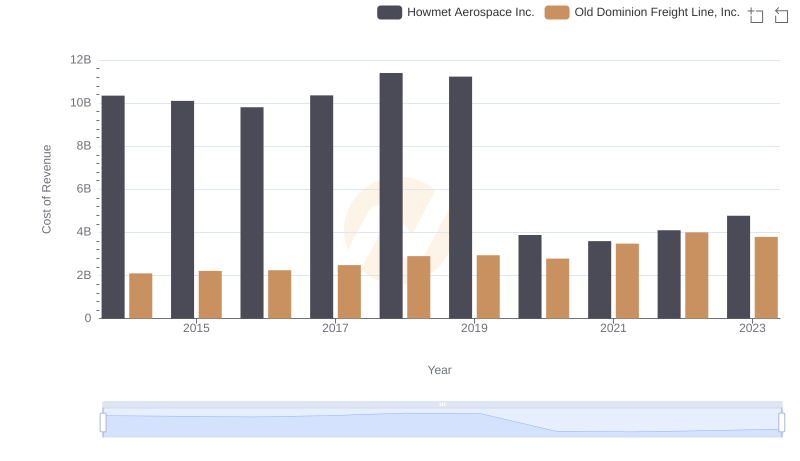Click the 12B y-axis label

pyautogui.click(x=81, y=60)
